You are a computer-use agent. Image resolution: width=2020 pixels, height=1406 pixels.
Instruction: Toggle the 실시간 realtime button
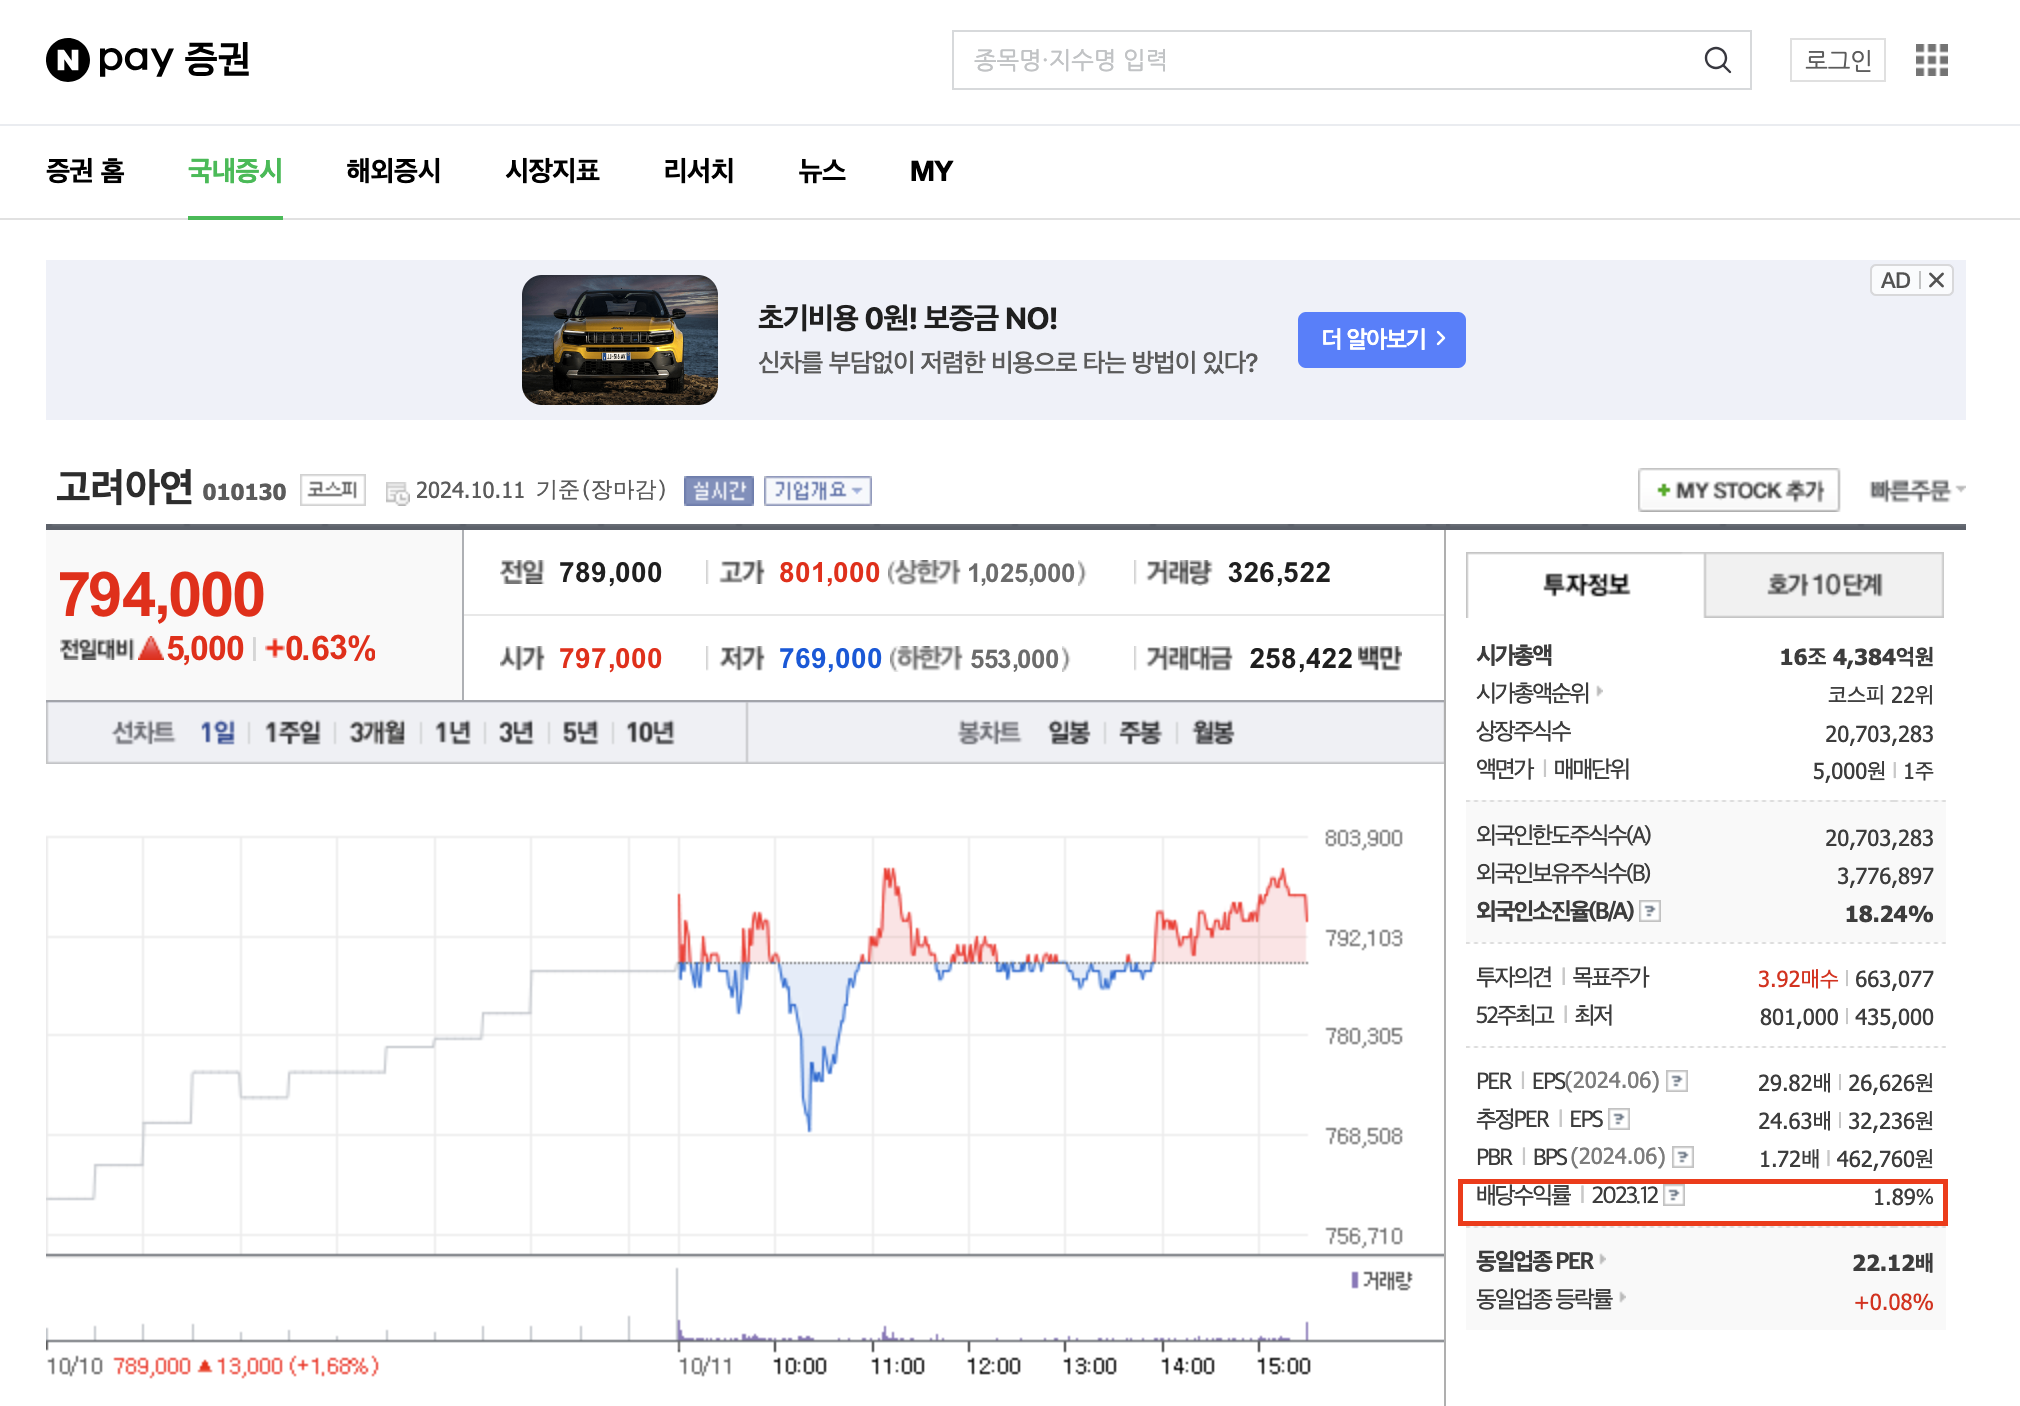coord(718,491)
